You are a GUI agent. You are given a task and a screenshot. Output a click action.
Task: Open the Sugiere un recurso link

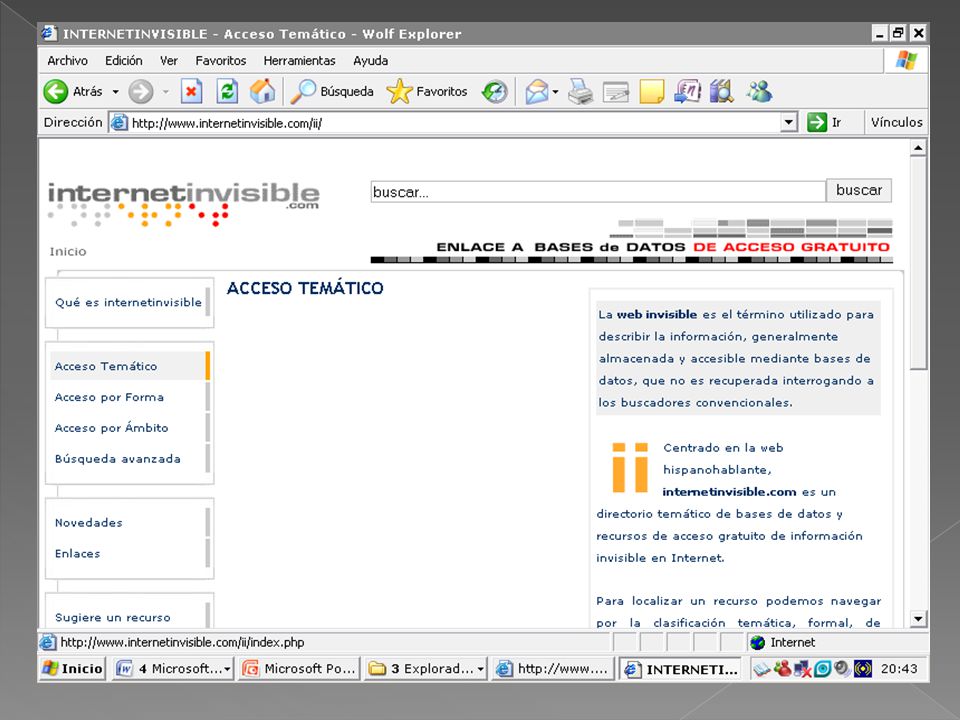pos(113,618)
